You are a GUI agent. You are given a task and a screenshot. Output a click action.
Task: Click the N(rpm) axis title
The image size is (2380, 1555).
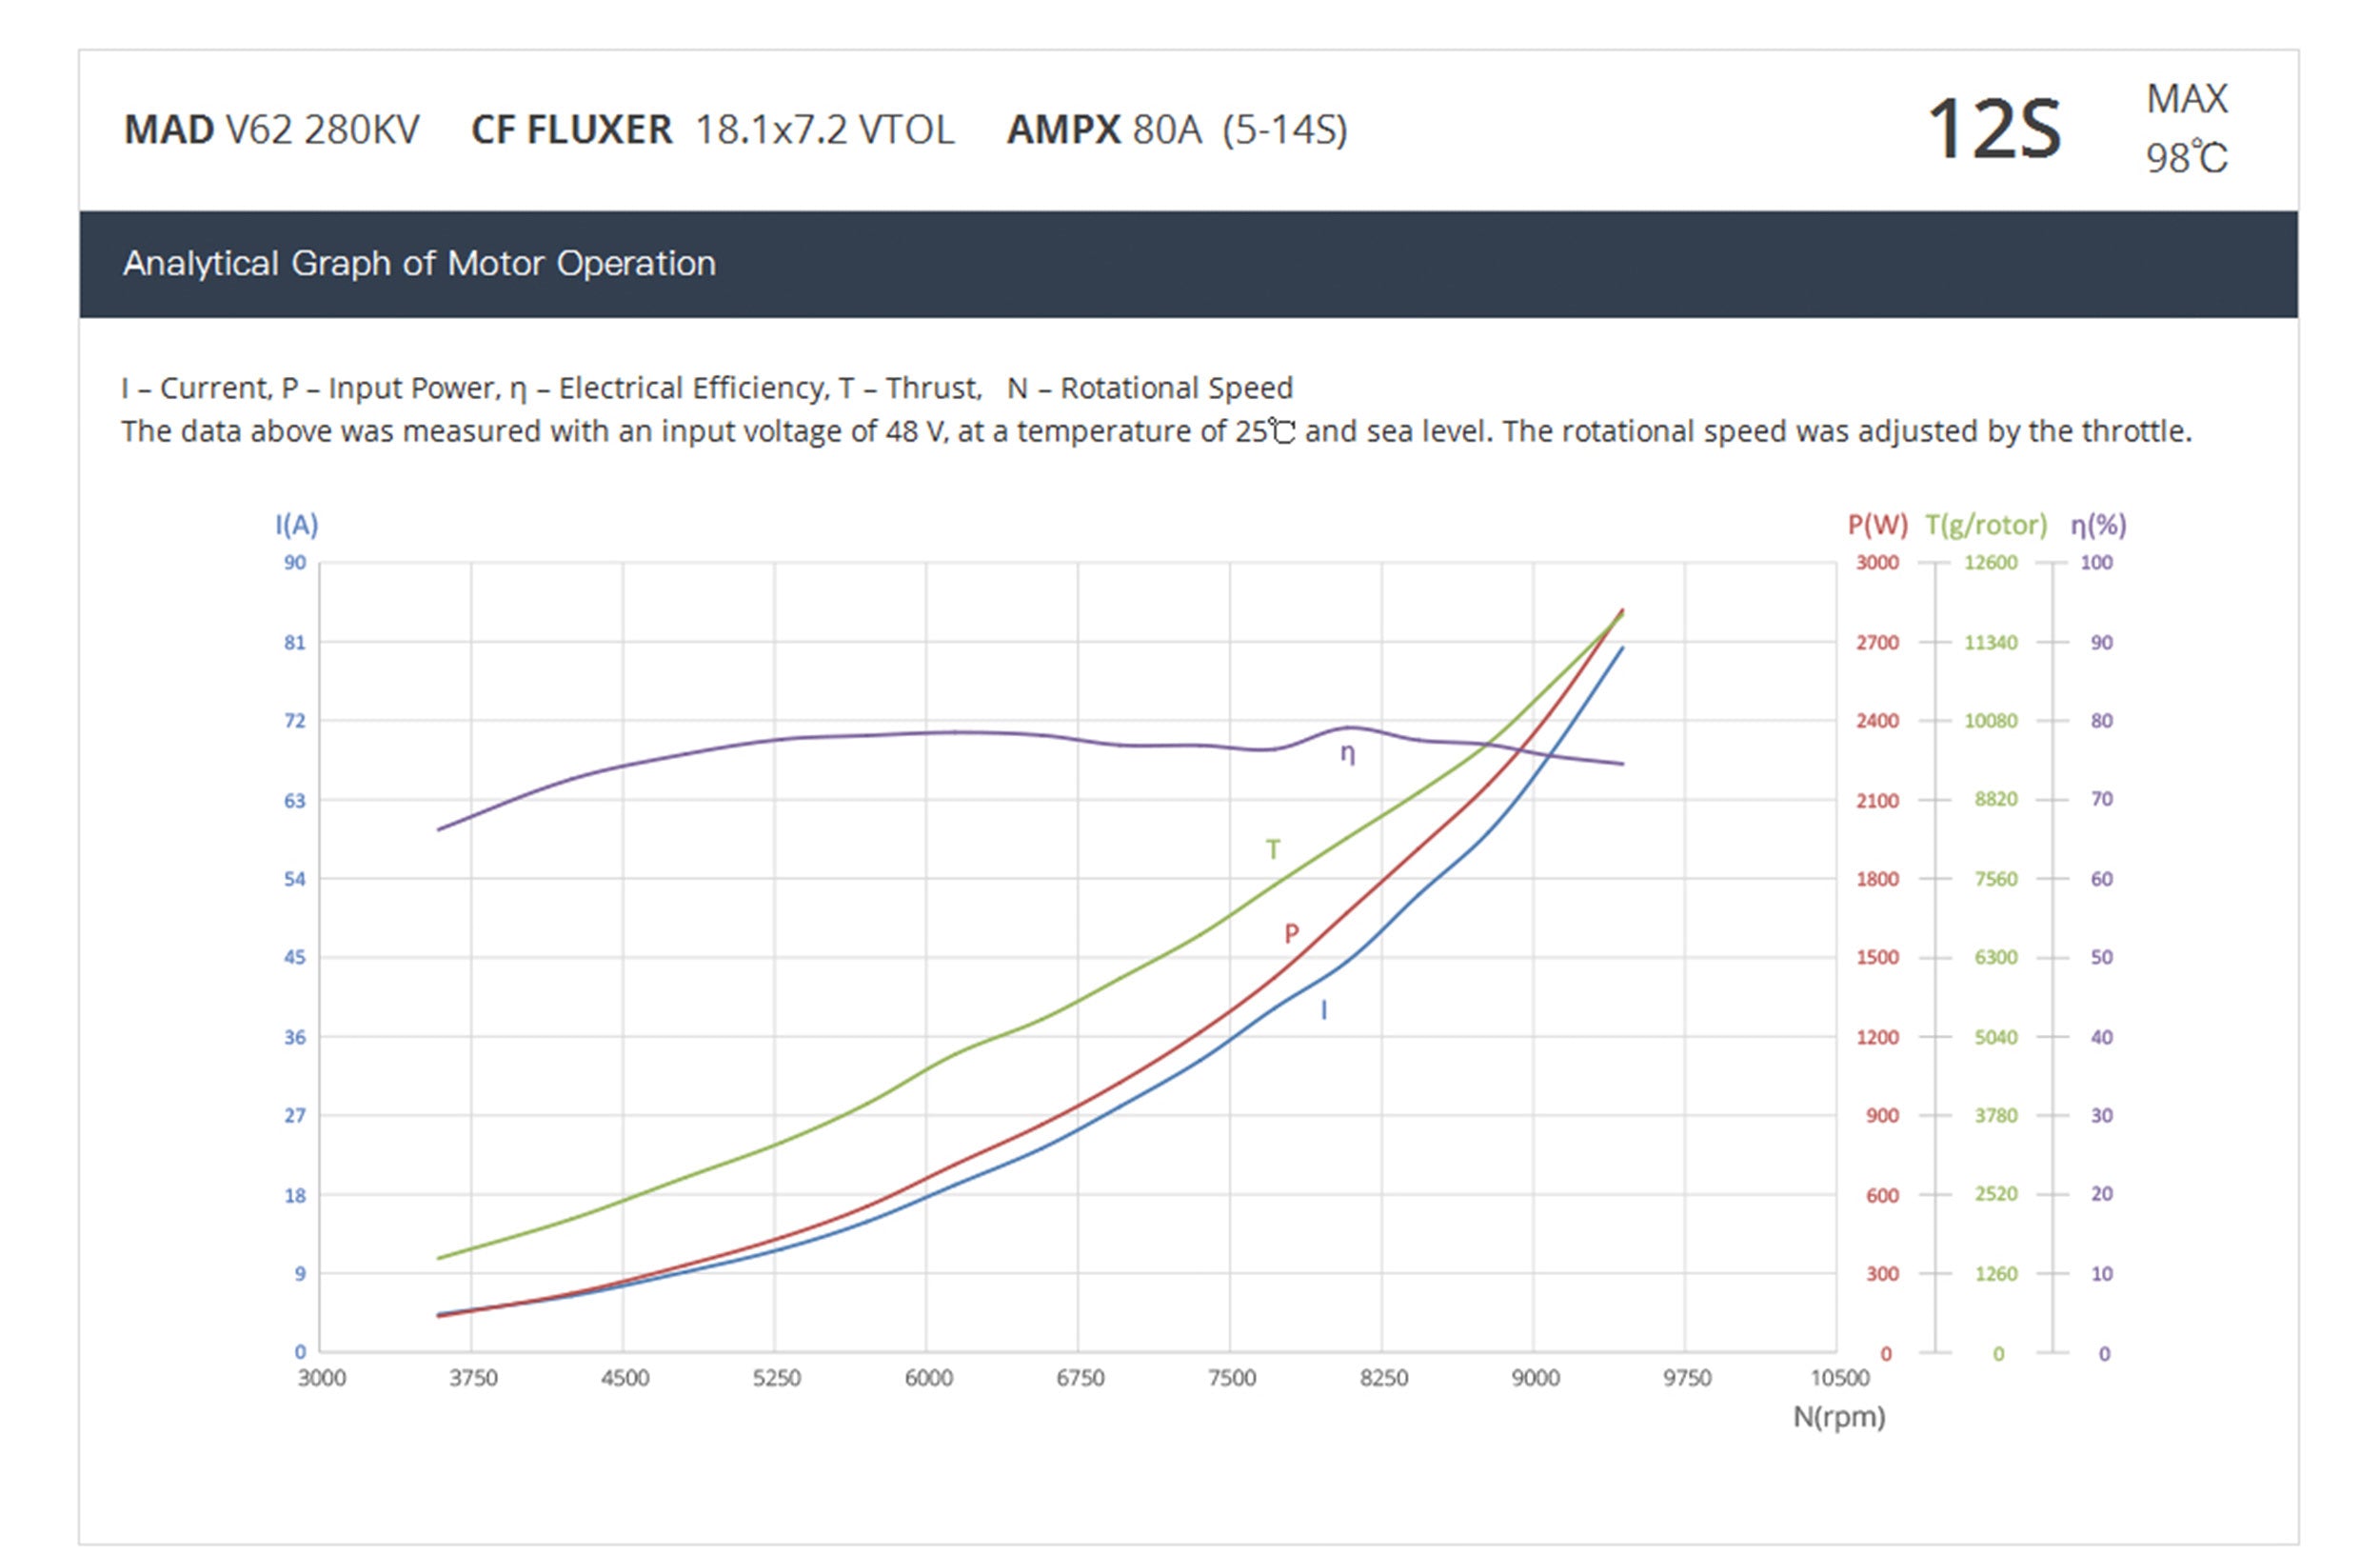1838,1416
